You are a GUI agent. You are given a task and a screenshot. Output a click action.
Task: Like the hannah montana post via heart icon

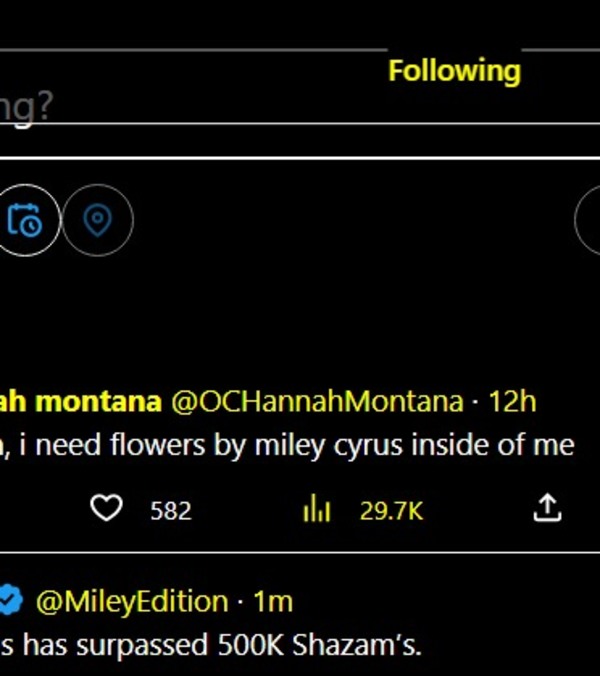(106, 510)
